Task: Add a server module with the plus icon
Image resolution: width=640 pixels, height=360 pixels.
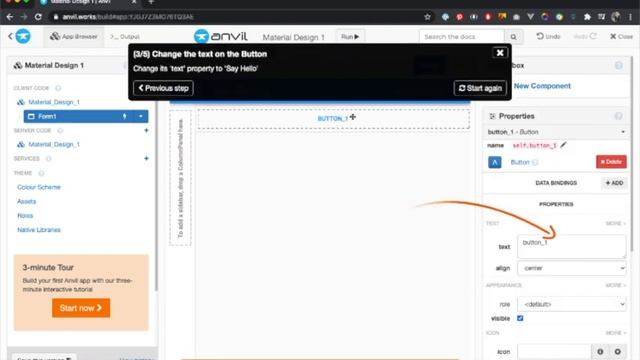Action: click(x=146, y=131)
